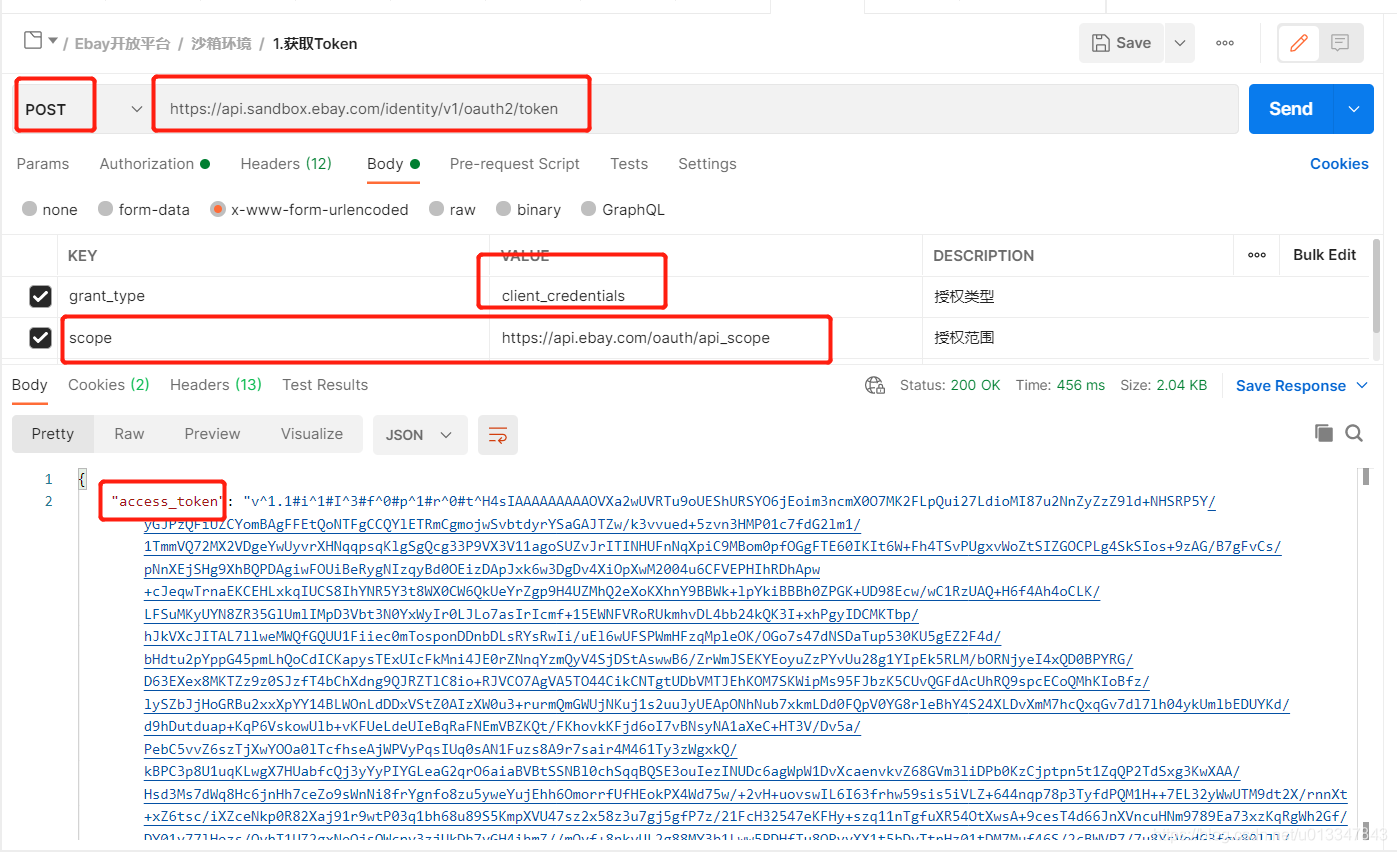Screen dimensions: 1397x853
Task: Select the response Body tab
Action: click(30, 385)
